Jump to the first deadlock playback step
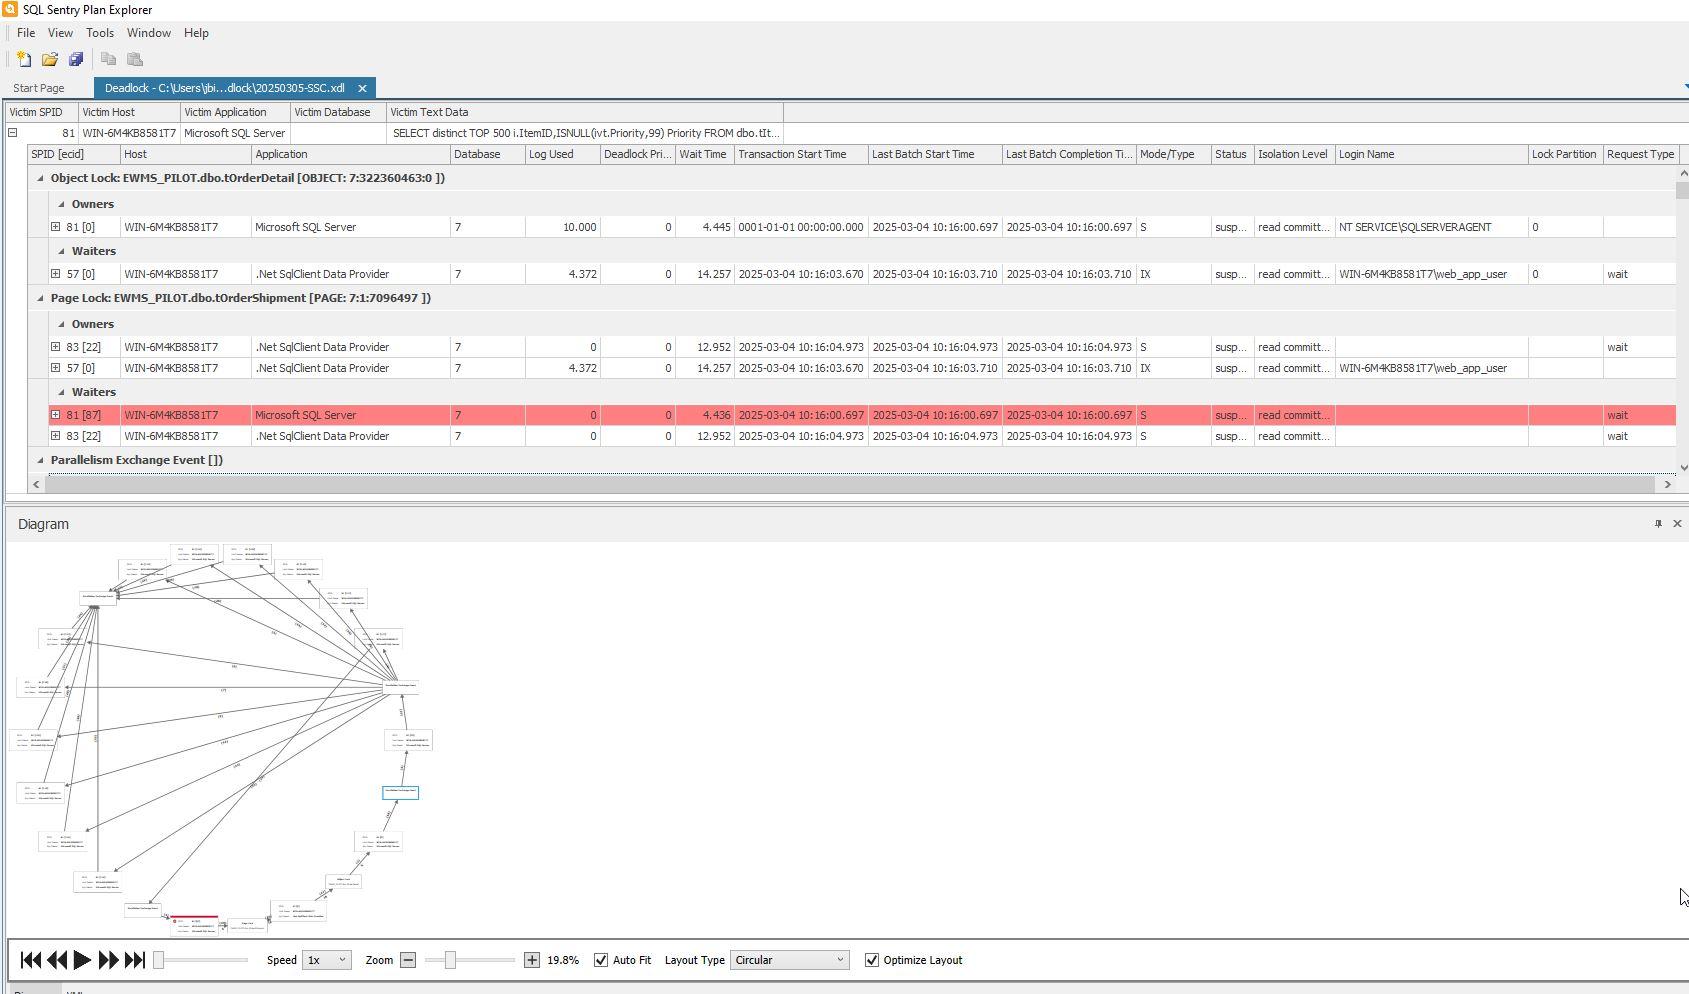1689x994 pixels. coord(31,960)
